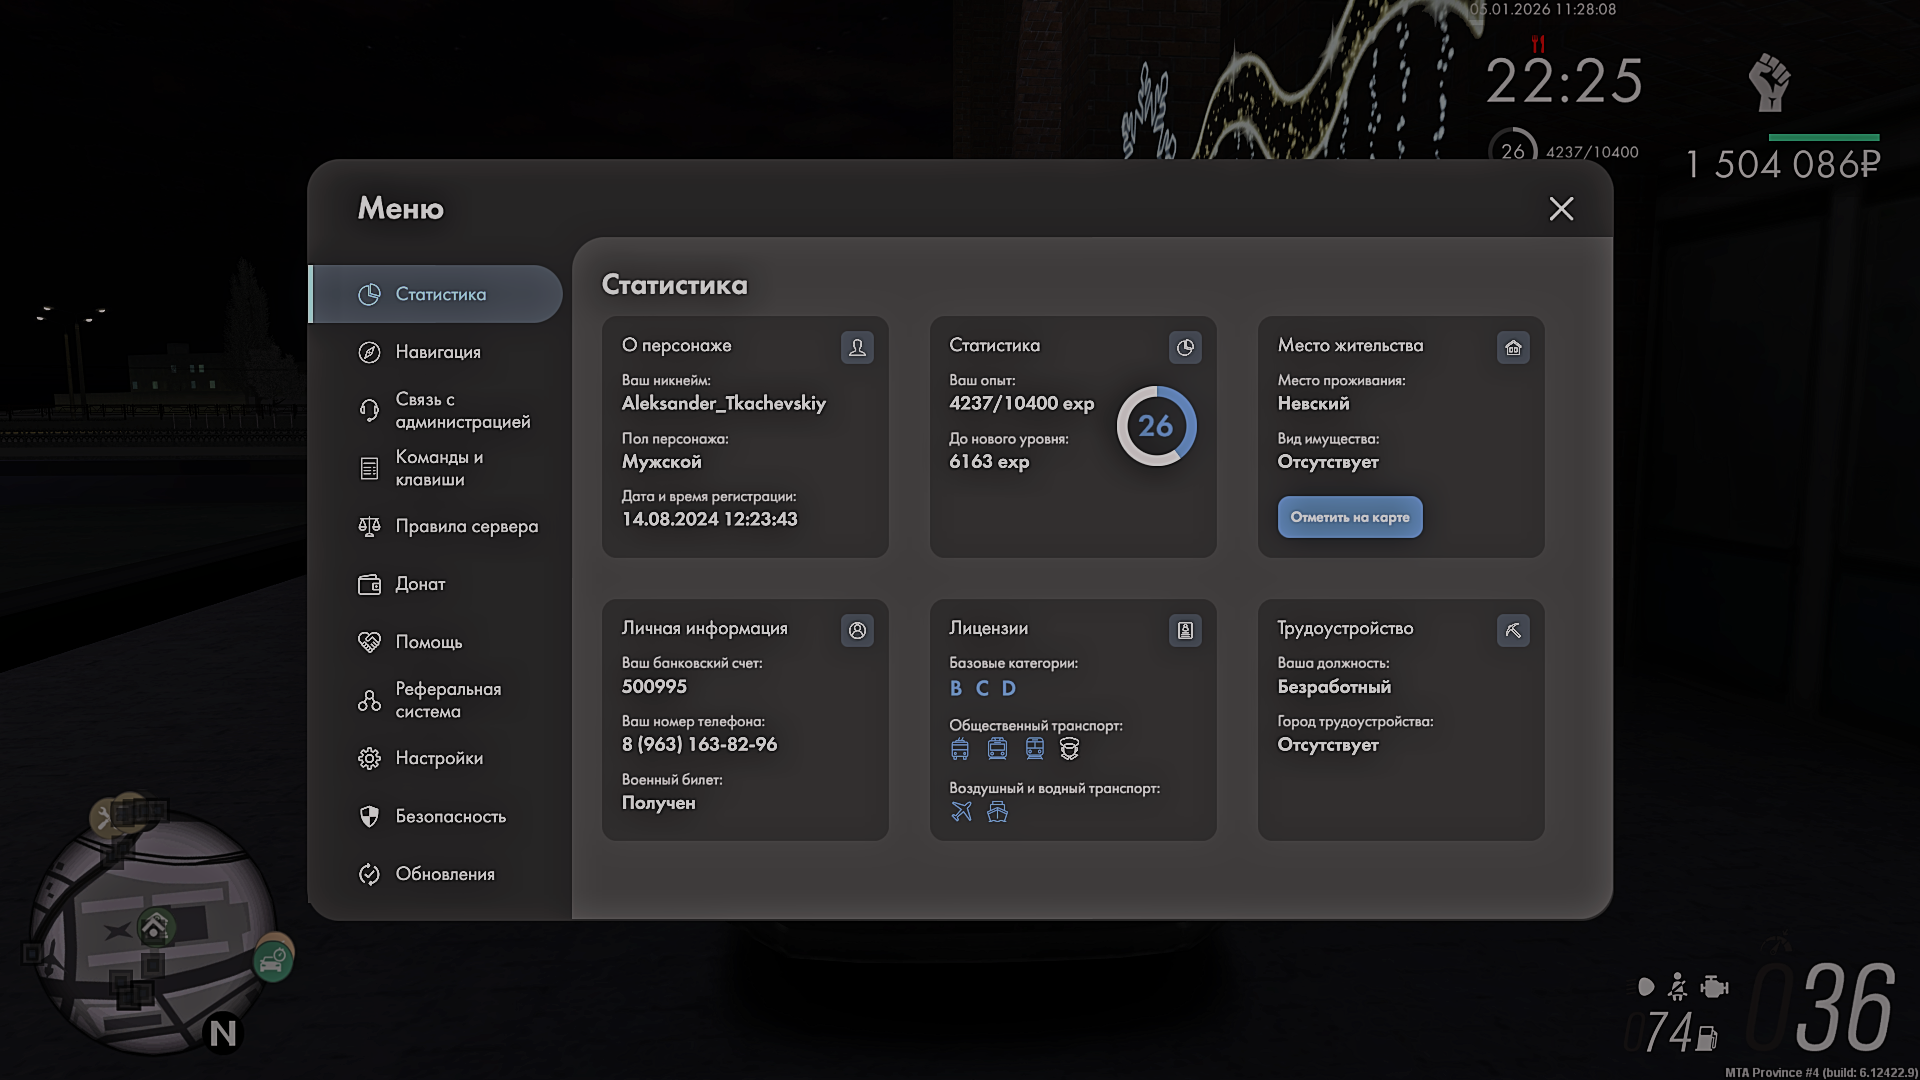Click the house icon in Место жительства card
1920x1080 pixels.
[1513, 347]
